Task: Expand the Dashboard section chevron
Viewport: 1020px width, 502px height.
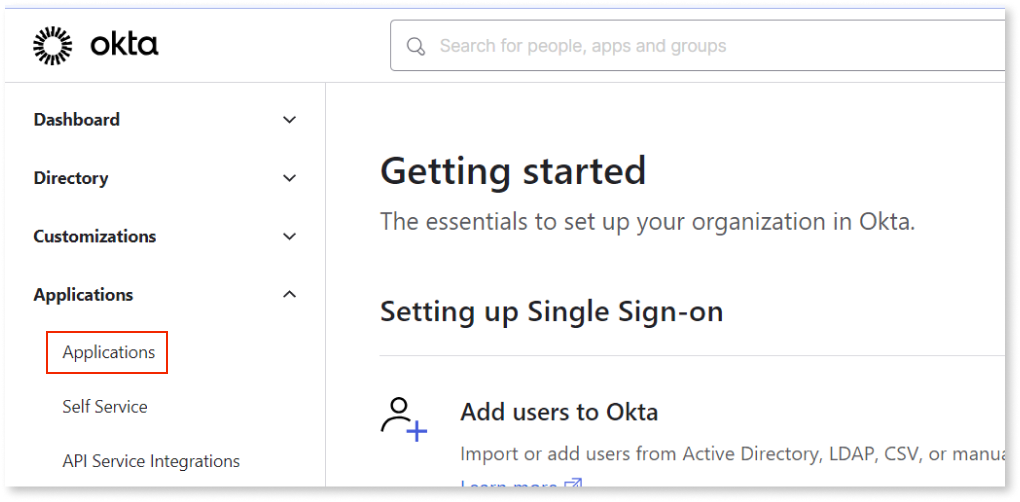Action: 289,120
